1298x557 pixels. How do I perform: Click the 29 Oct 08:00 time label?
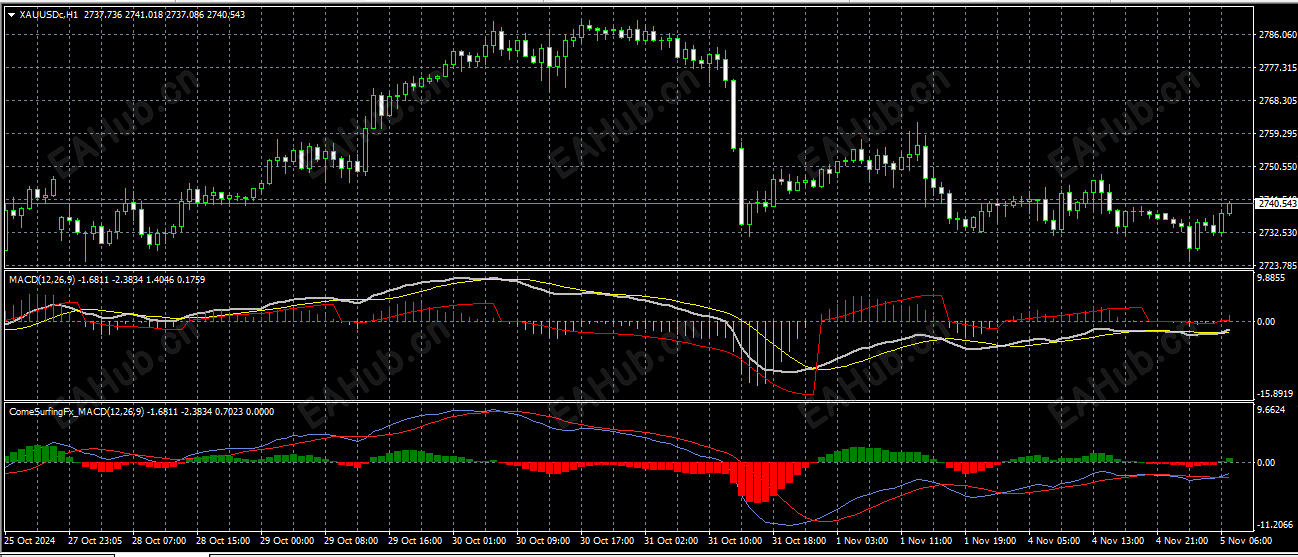pyautogui.click(x=349, y=540)
